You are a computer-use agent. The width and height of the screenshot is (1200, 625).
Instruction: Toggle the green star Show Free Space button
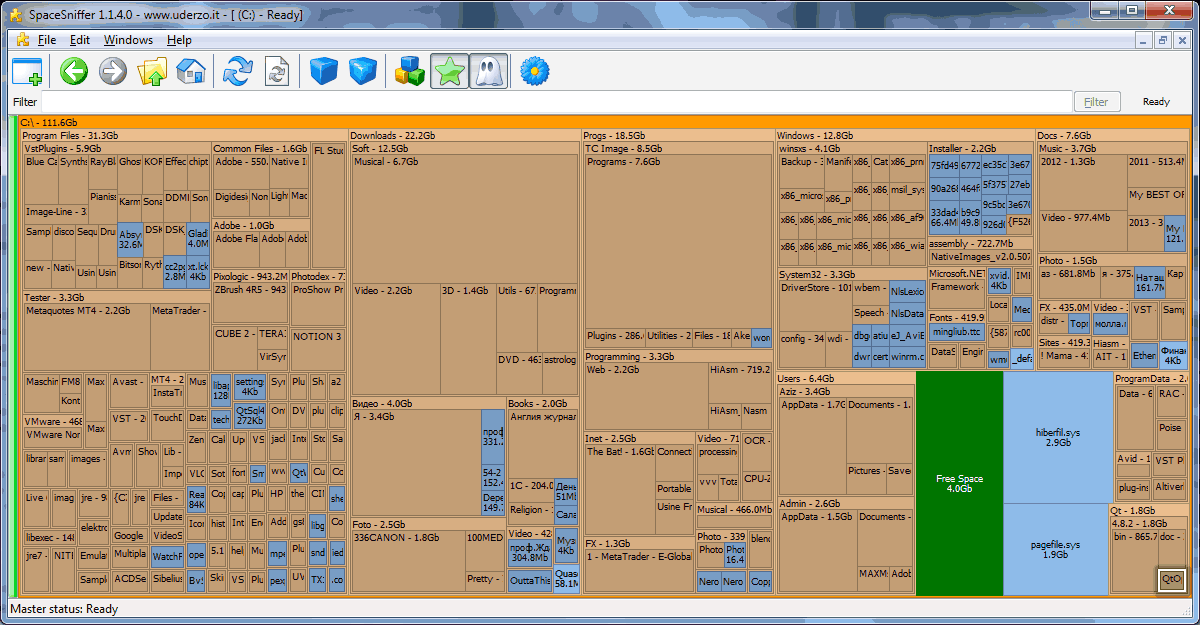pyautogui.click(x=449, y=71)
